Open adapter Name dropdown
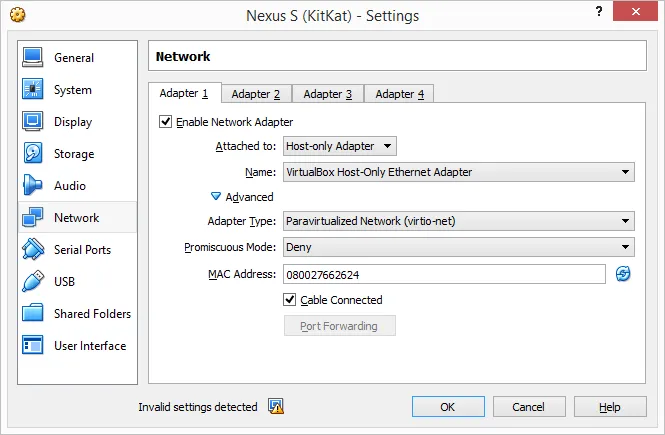Viewport: 665px width, 435px height. [x=459, y=172]
